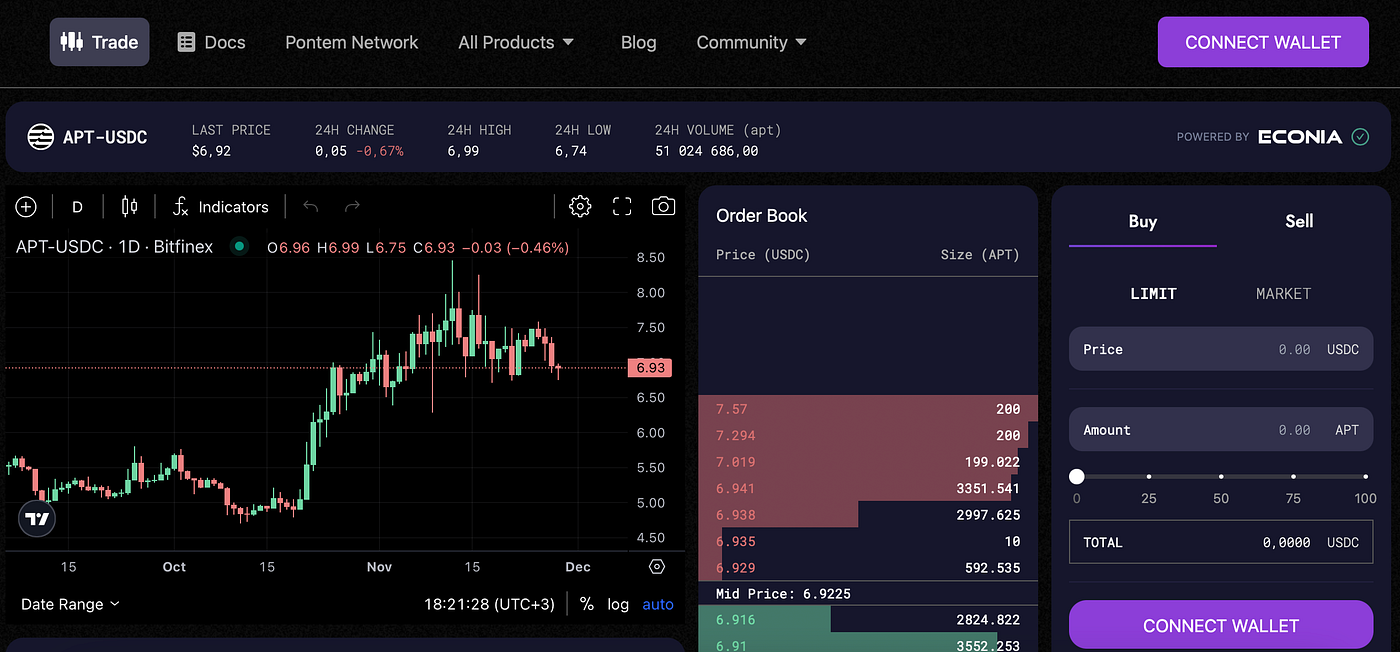This screenshot has width=1400, height=652.
Task: Click the time axis settings icon
Action: pos(657,567)
